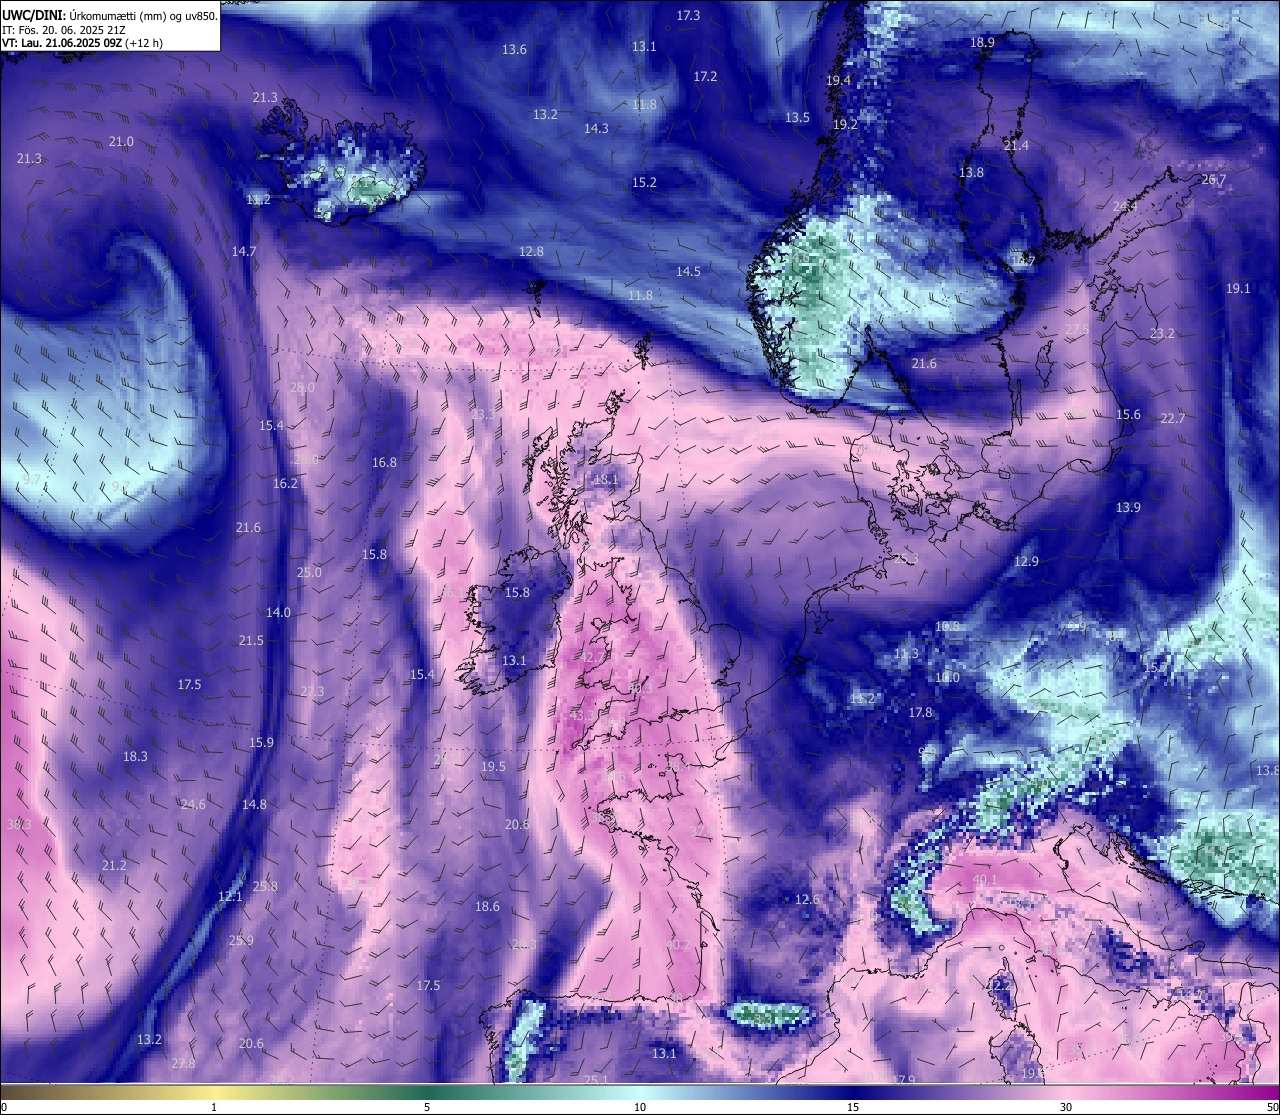Click the 26.7 value label
This screenshot has height=1115, width=1280.
(1213, 180)
